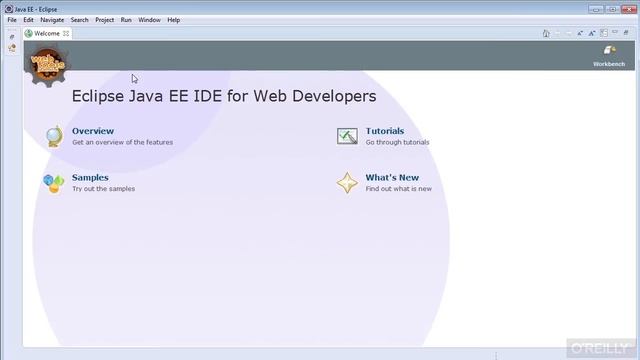Click the Samples colored spheres icon
Viewport: 640px width, 360px height.
[x=54, y=183]
